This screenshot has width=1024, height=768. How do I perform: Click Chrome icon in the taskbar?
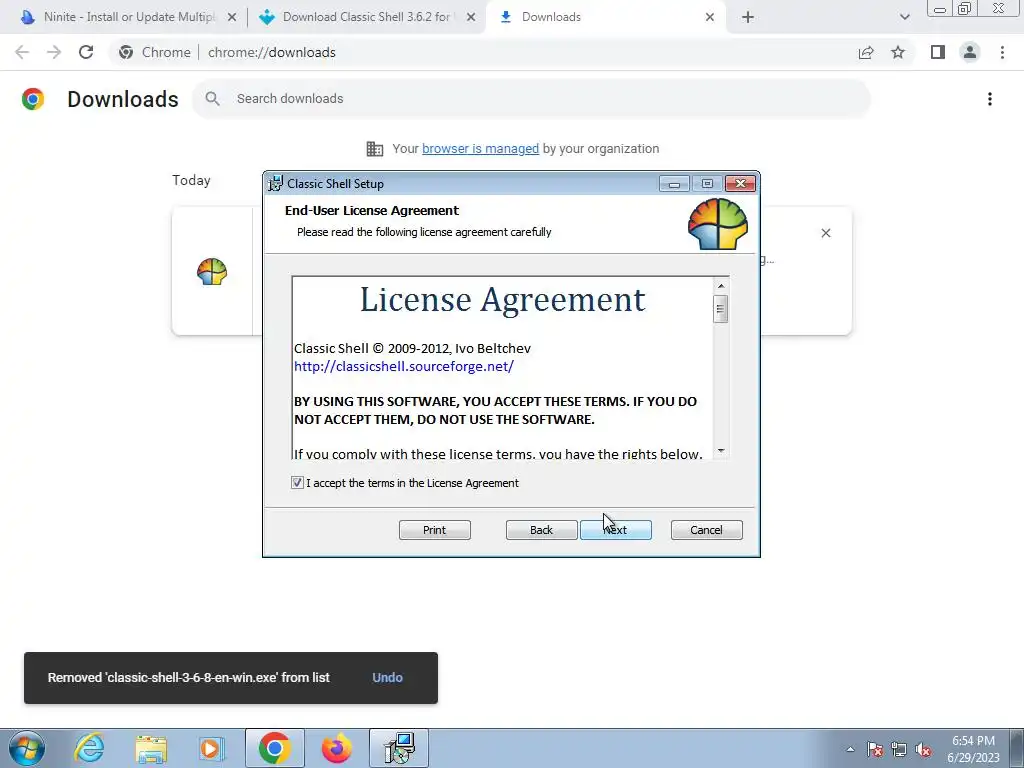pos(274,748)
